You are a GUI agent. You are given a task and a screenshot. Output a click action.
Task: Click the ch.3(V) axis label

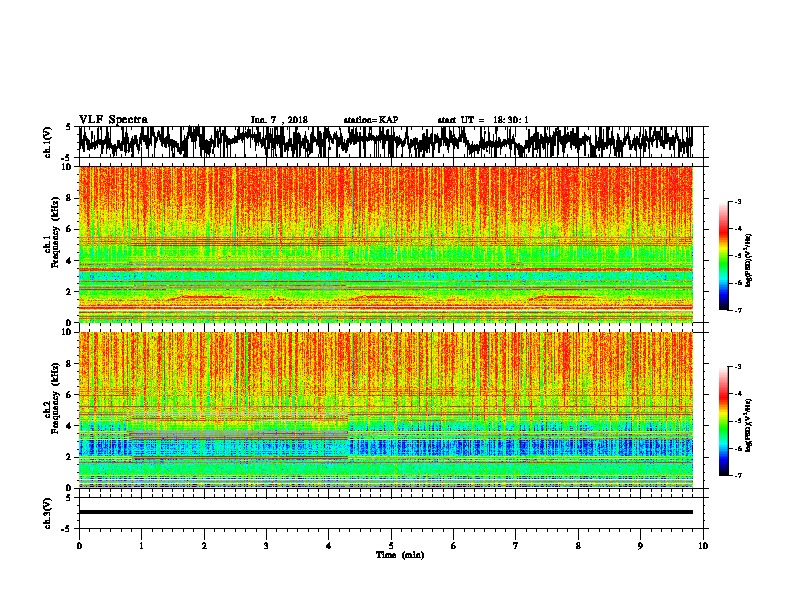(48, 513)
